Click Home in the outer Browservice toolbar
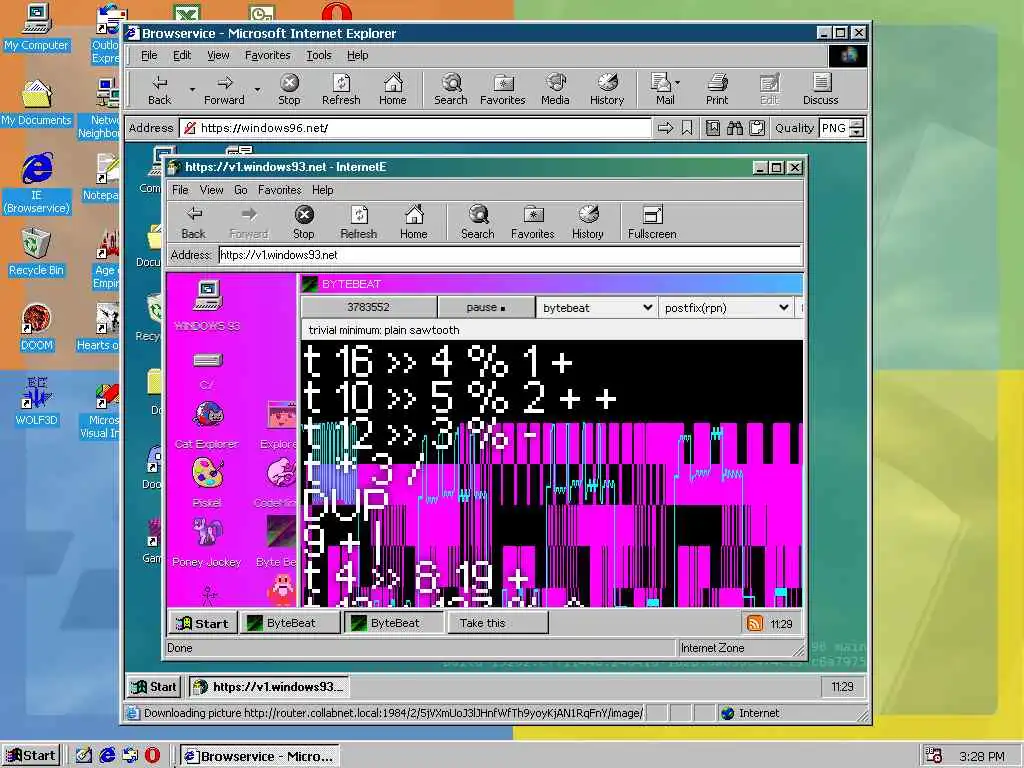Screen dimensions: 1024x768 392,89
